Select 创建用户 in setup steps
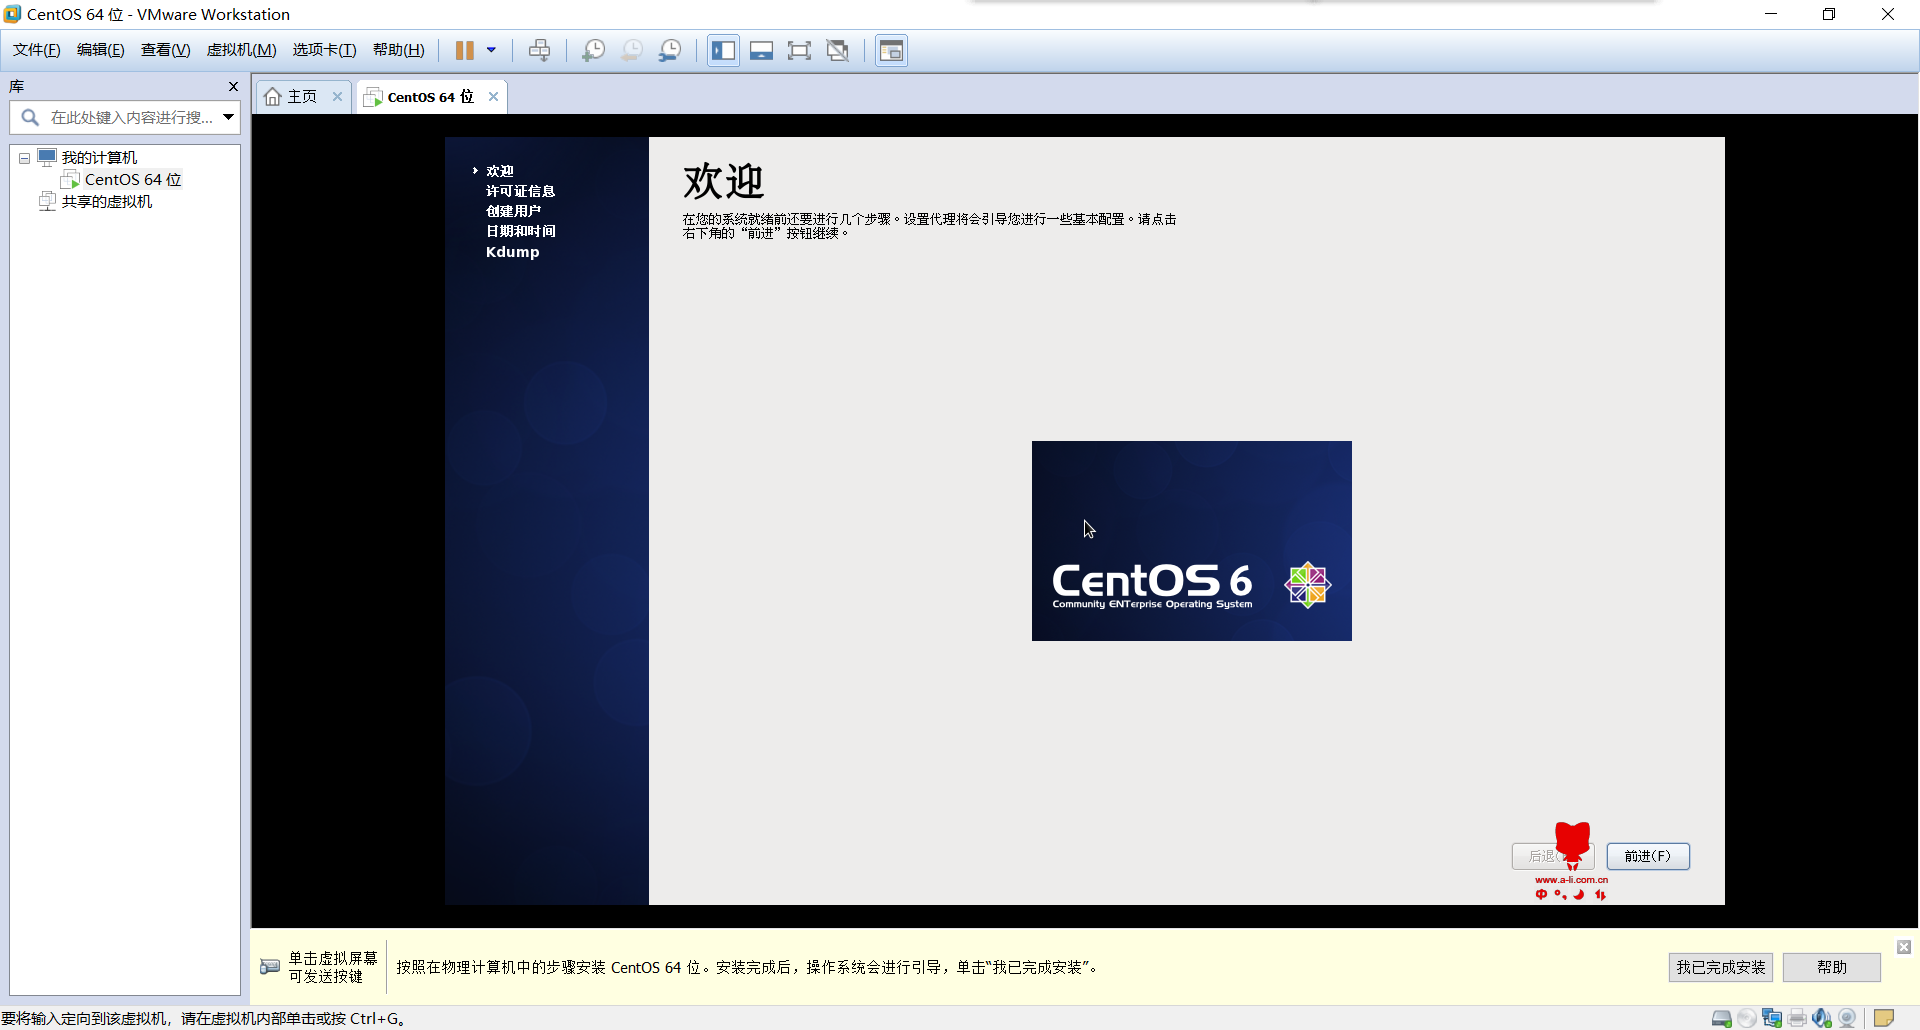Image resolution: width=1920 pixels, height=1030 pixels. point(513,211)
